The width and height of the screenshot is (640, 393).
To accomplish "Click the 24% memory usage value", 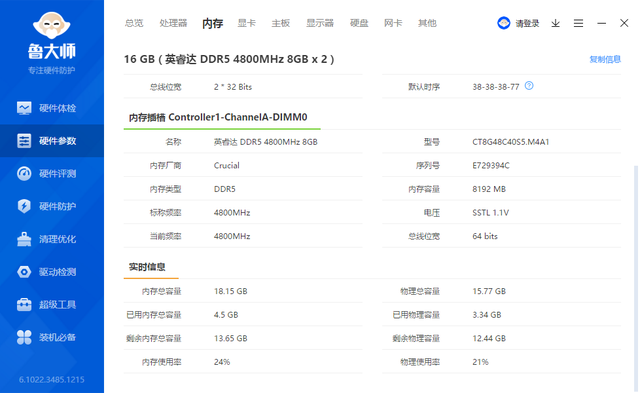I will (x=222, y=362).
